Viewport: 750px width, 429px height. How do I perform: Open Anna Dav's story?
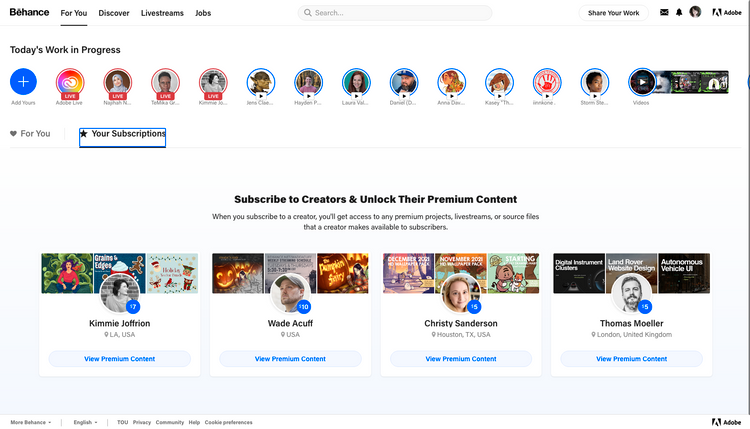(452, 82)
